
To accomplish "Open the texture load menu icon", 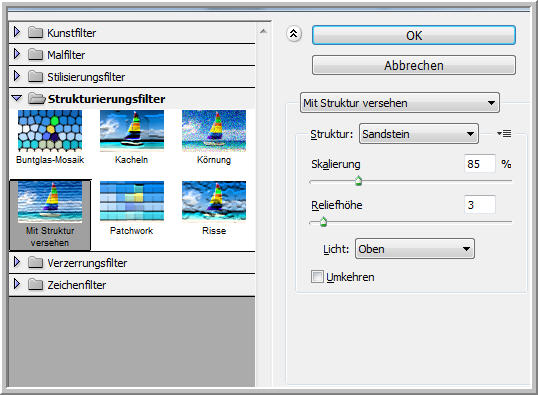I will click(504, 133).
